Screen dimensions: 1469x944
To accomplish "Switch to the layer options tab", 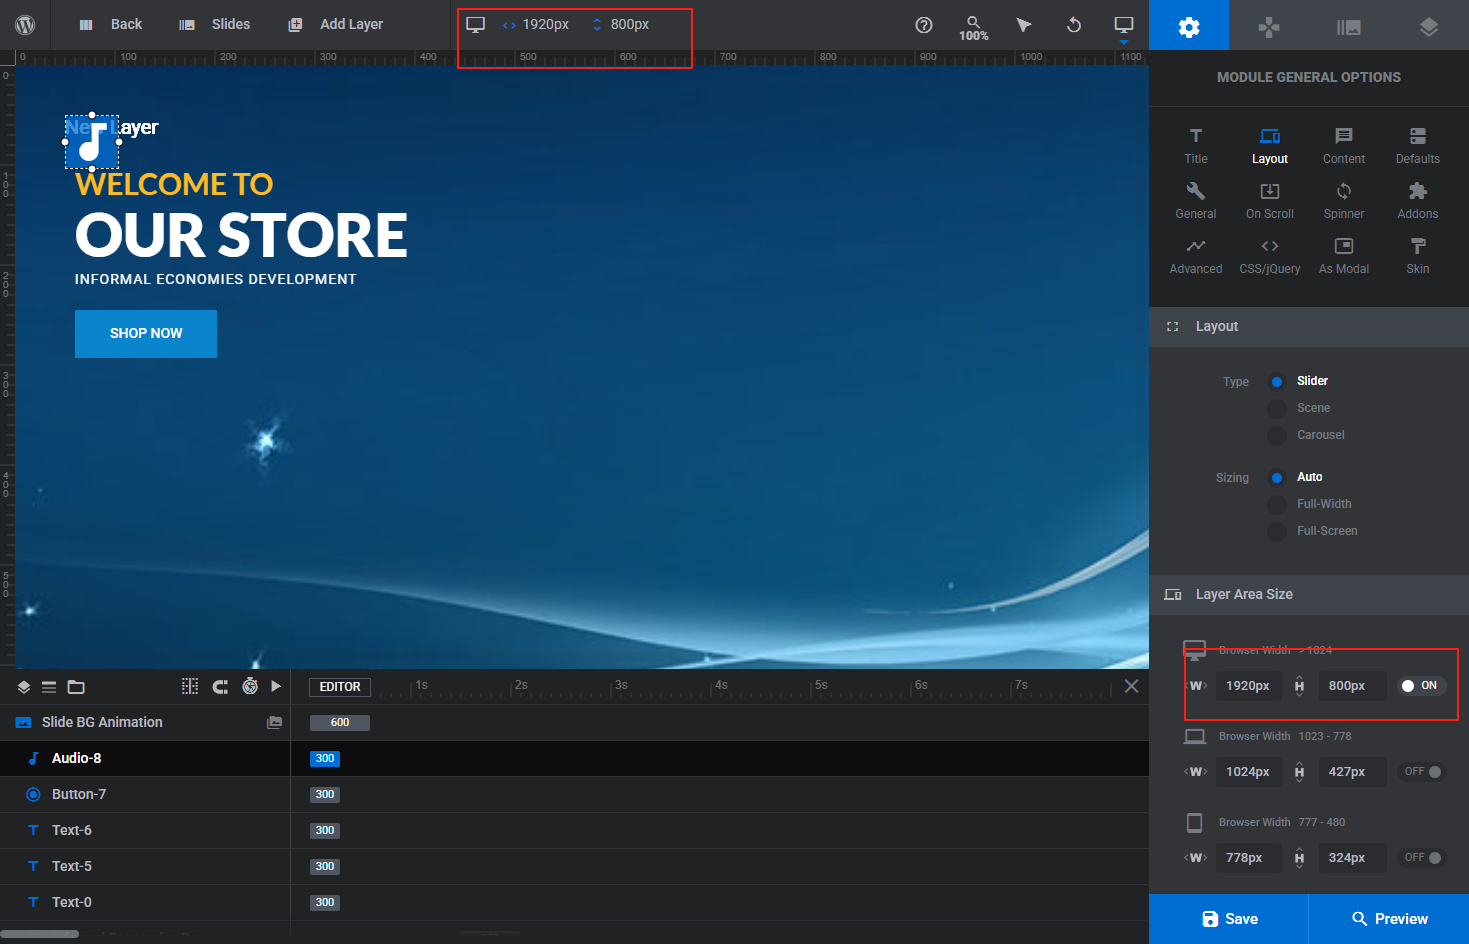I will click(1428, 26).
